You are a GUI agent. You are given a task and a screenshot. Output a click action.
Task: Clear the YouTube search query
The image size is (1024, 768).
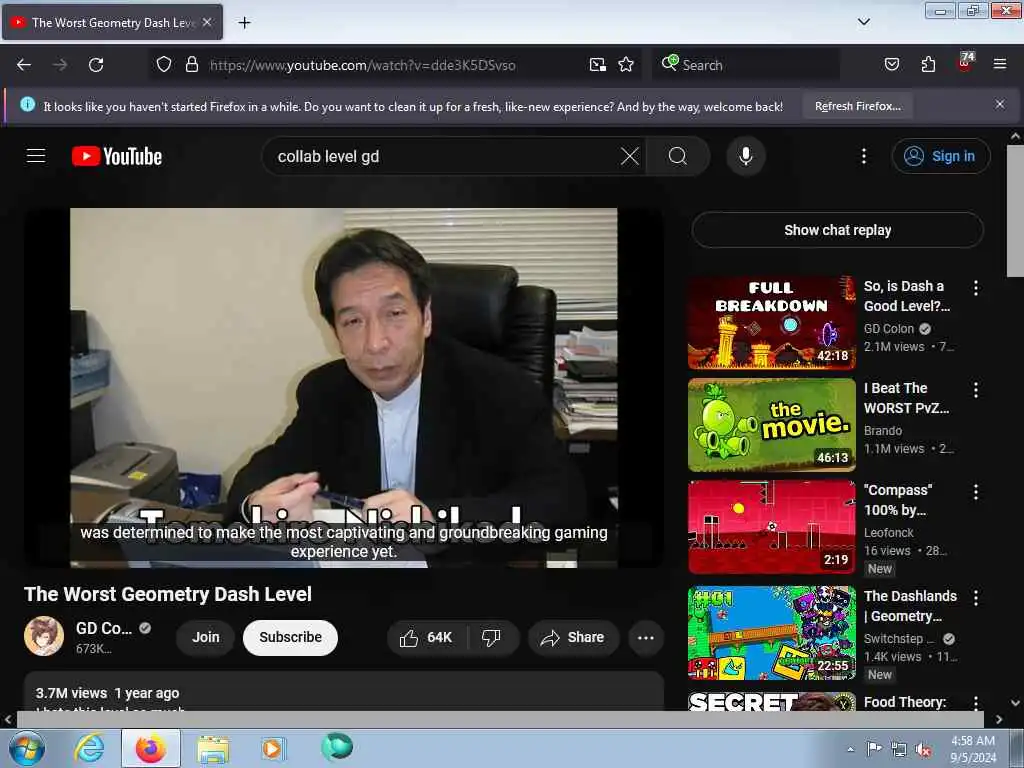[630, 156]
